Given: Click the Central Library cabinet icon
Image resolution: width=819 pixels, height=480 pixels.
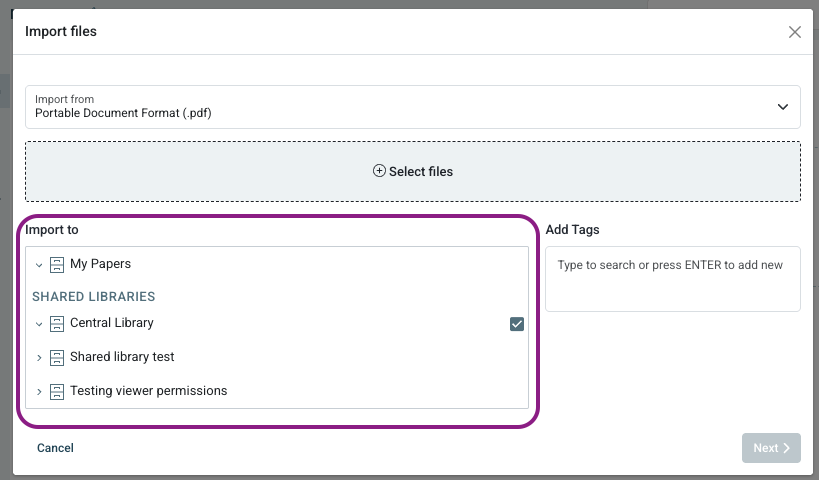Looking at the screenshot, I should coord(57,324).
